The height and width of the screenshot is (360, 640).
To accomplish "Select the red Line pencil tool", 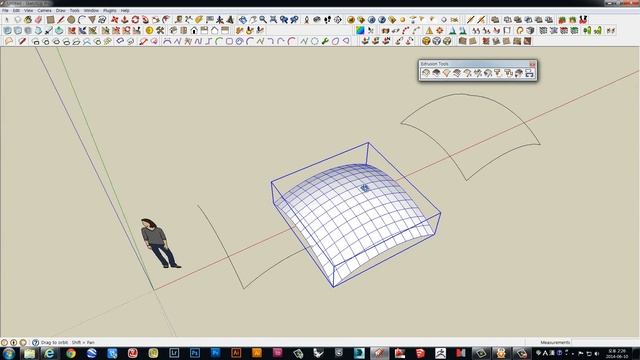I will tap(61, 20).
